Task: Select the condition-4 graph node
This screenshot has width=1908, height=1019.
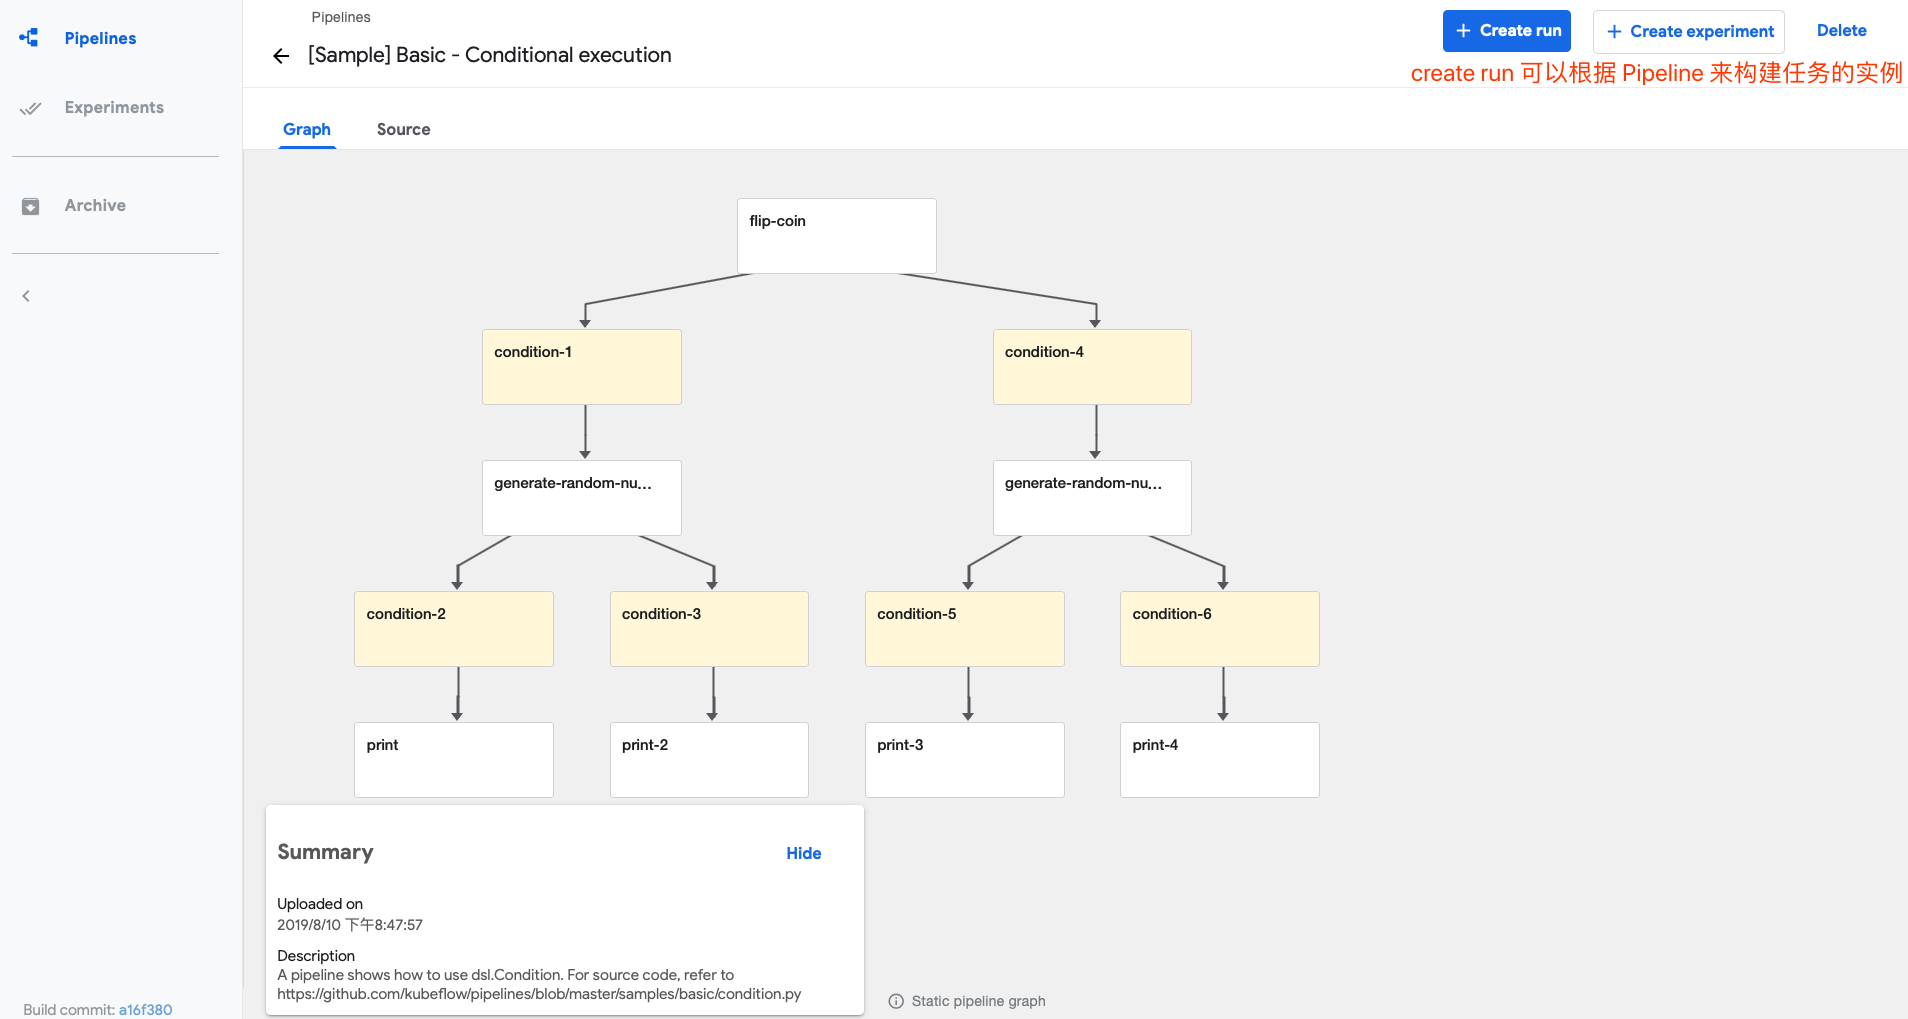Action: click(1091, 366)
